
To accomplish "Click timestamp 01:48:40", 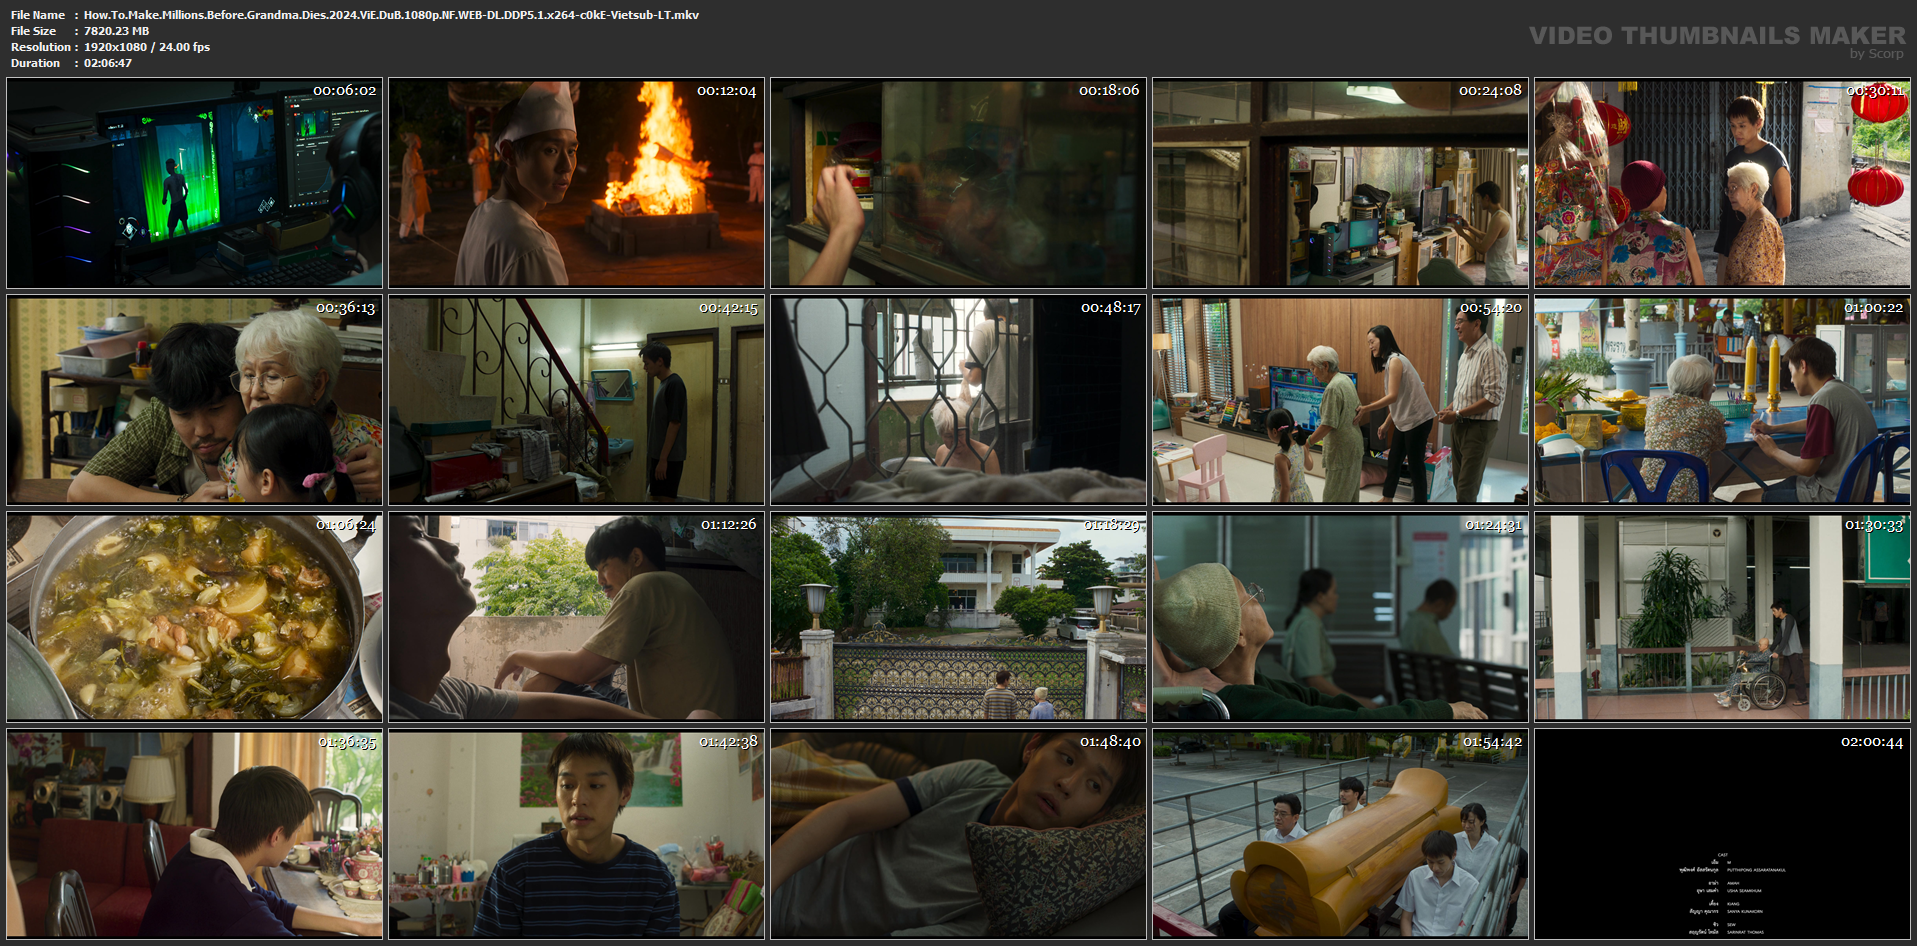I will coord(1110,742).
